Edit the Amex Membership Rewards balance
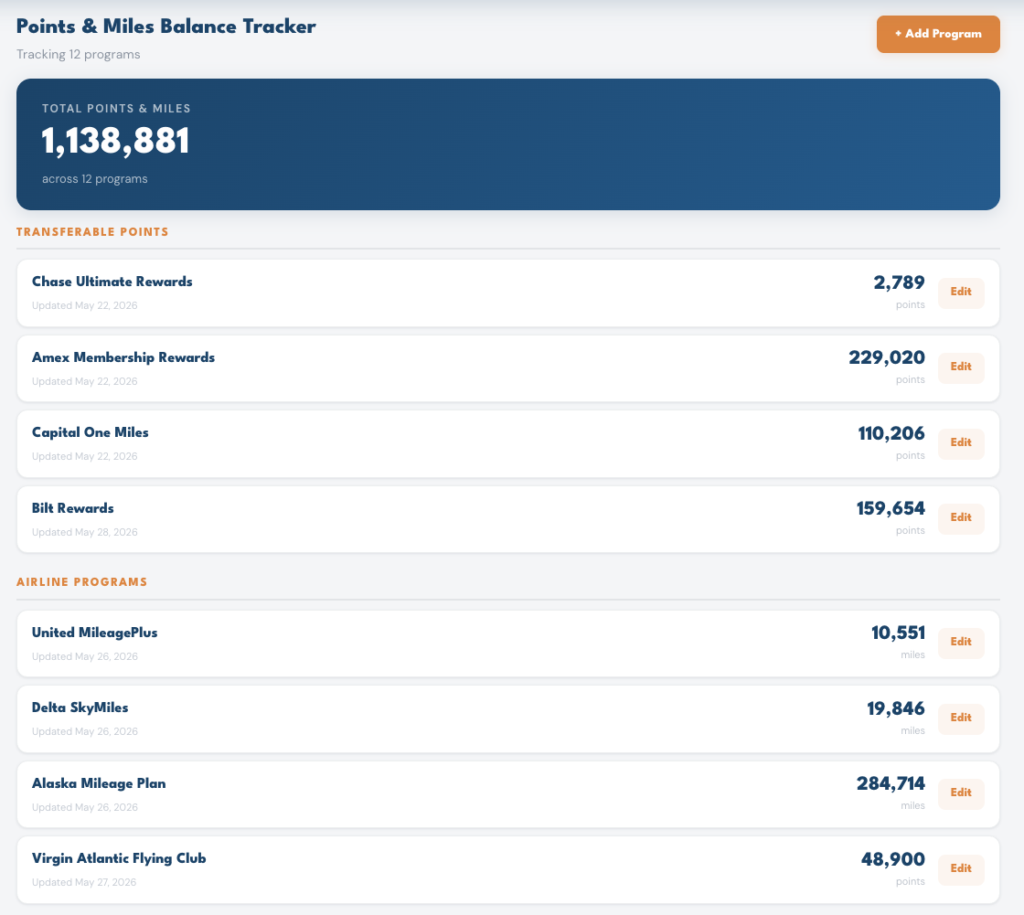The height and width of the screenshot is (915, 1024). click(961, 367)
